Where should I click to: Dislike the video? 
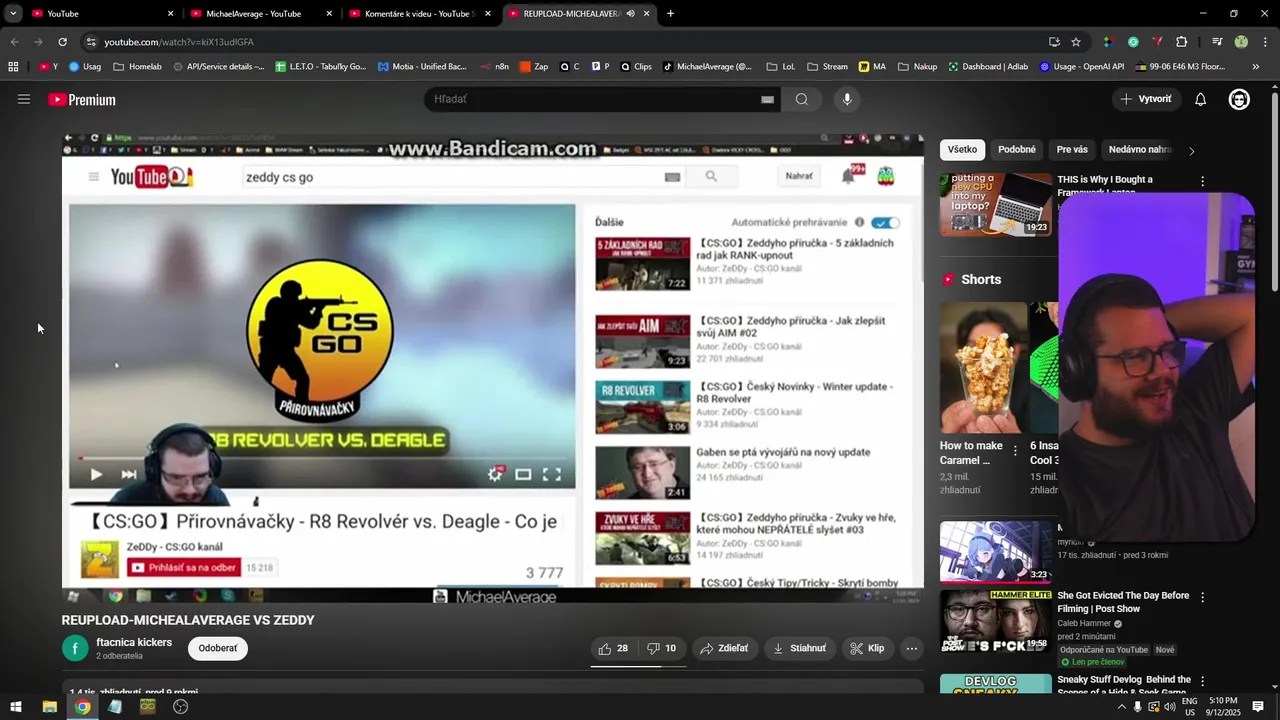click(x=661, y=648)
